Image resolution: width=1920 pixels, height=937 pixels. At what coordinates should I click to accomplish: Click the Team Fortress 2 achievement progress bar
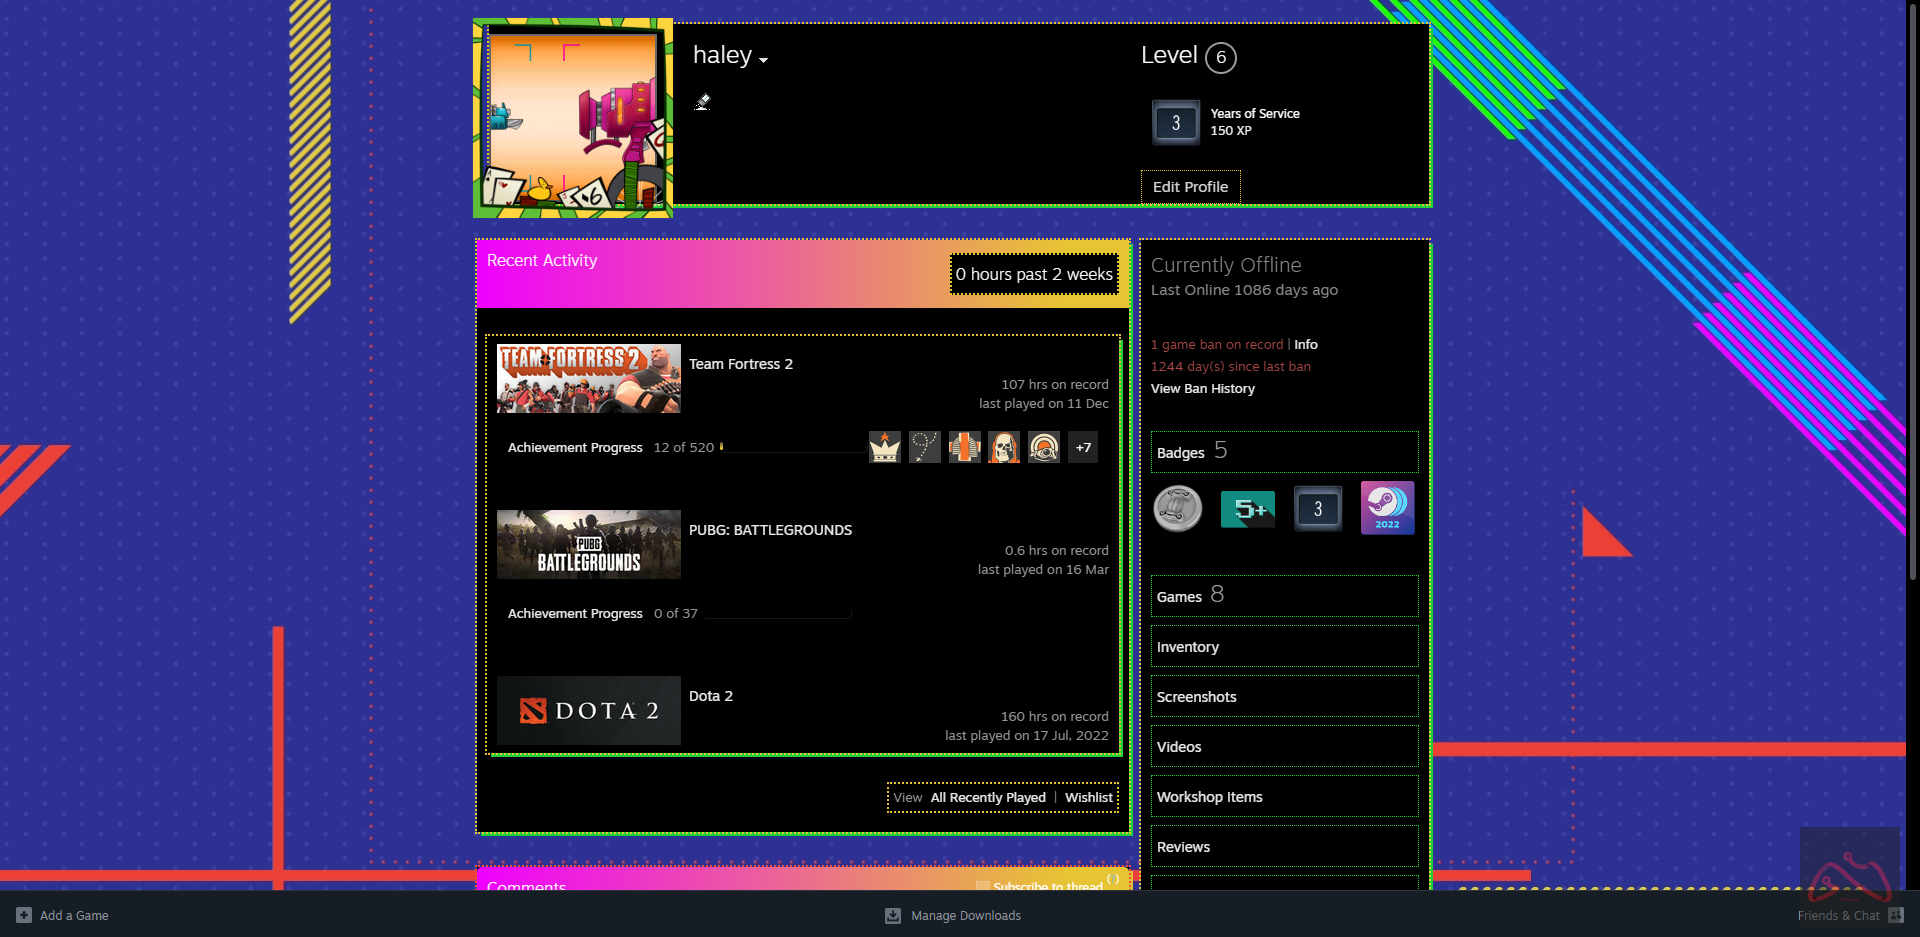coord(792,448)
